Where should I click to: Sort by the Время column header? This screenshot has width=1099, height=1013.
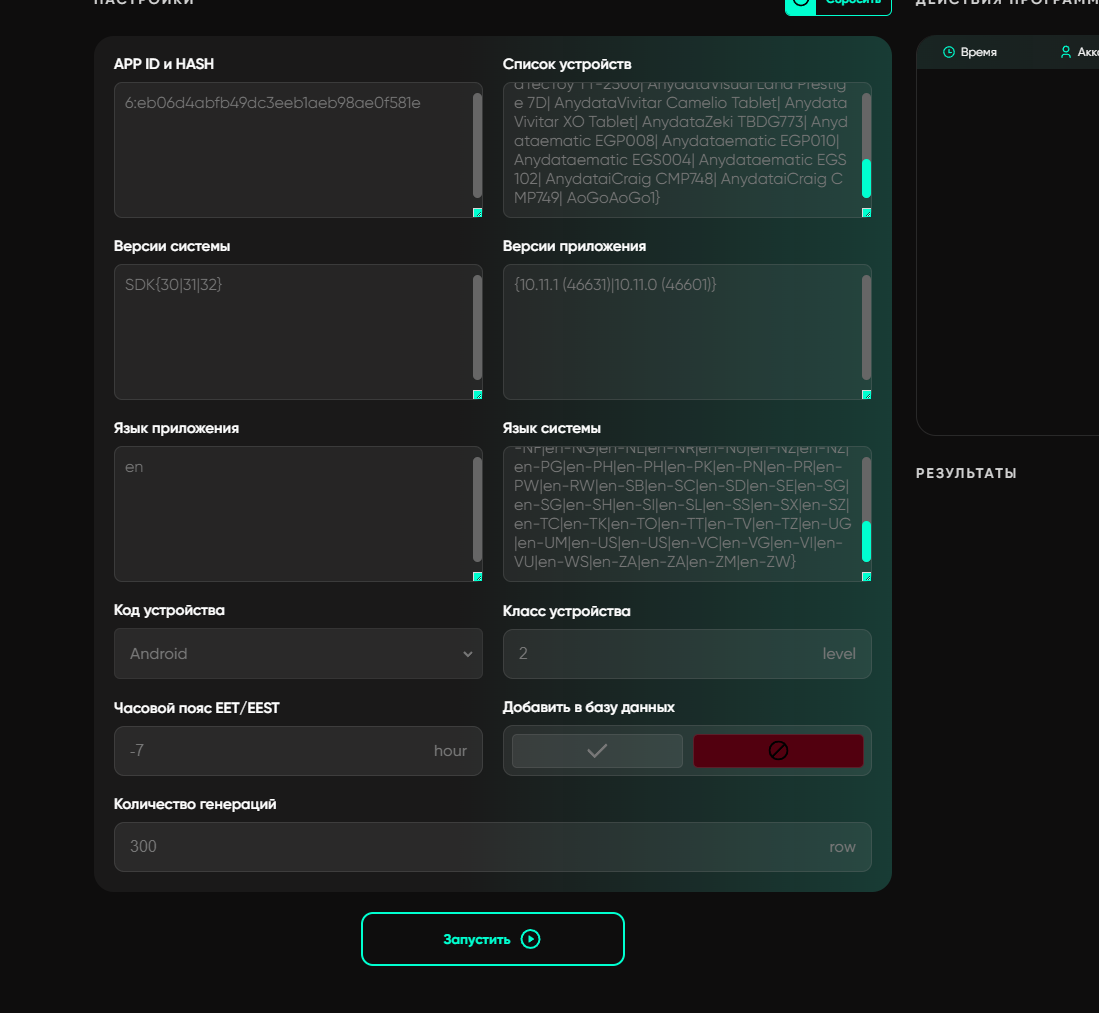point(978,52)
